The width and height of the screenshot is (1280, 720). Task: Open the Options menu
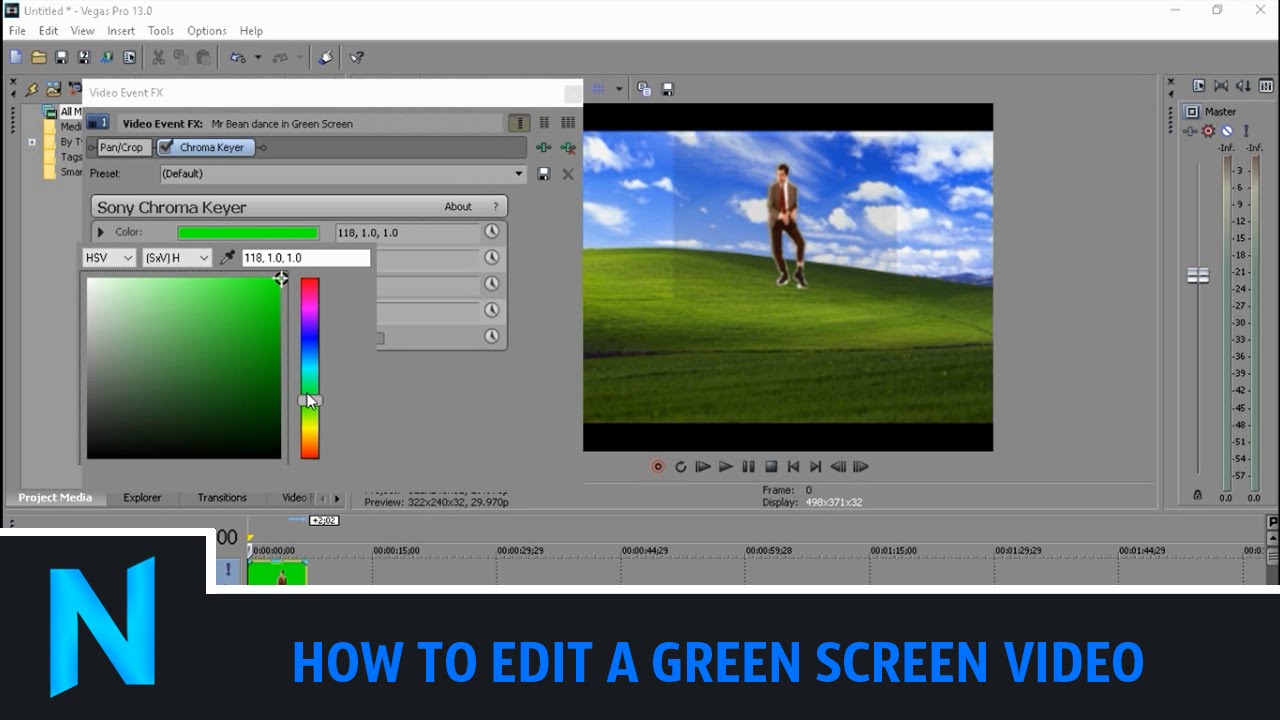click(x=207, y=31)
